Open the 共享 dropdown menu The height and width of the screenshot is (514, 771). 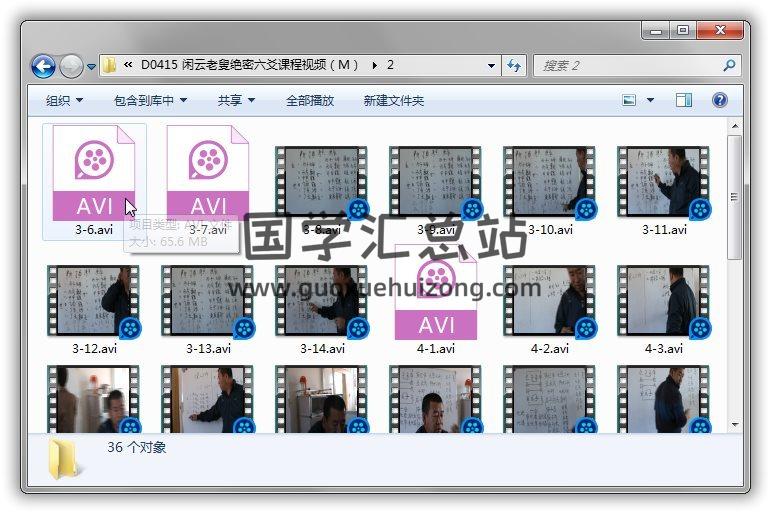[x=236, y=100]
